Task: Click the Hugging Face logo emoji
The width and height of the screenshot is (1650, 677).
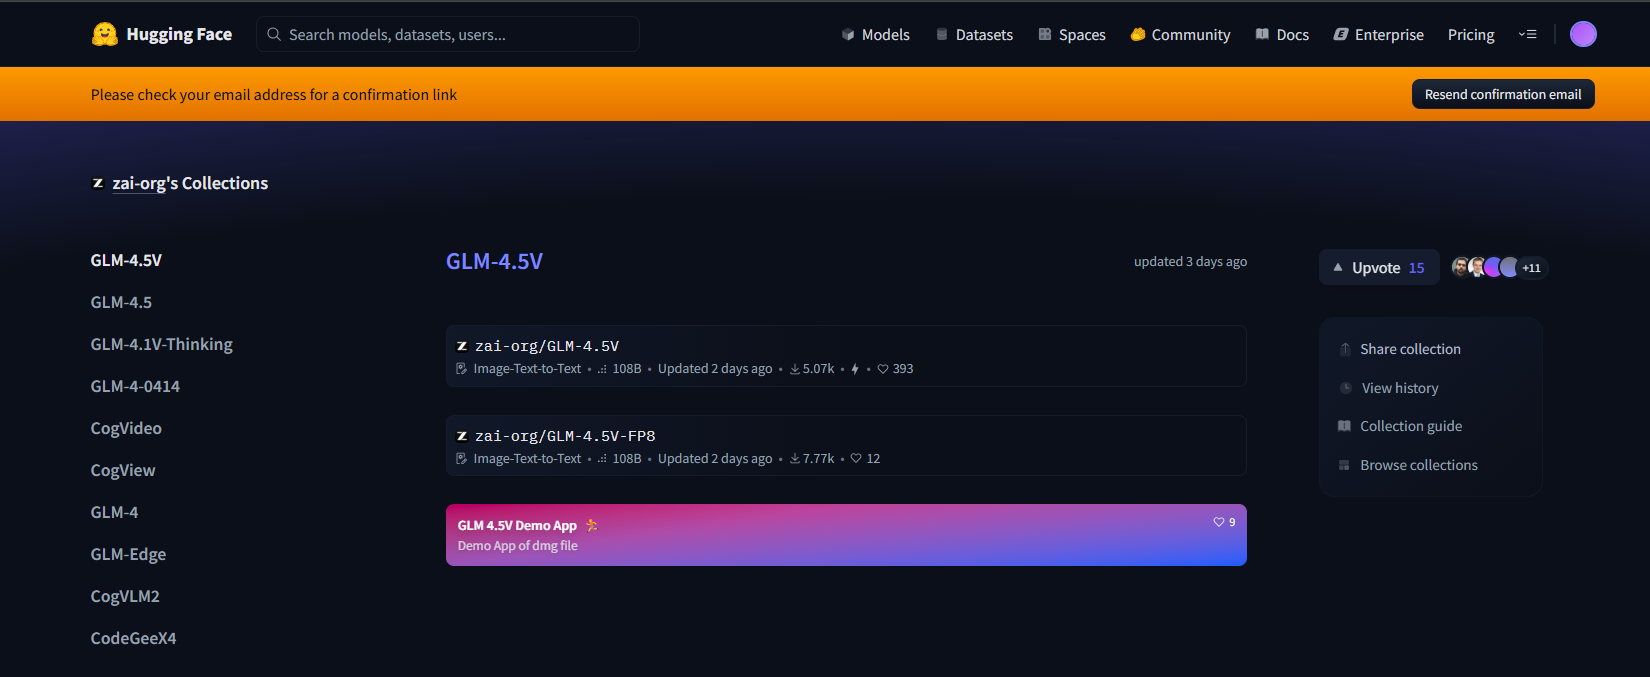Action: click(105, 34)
